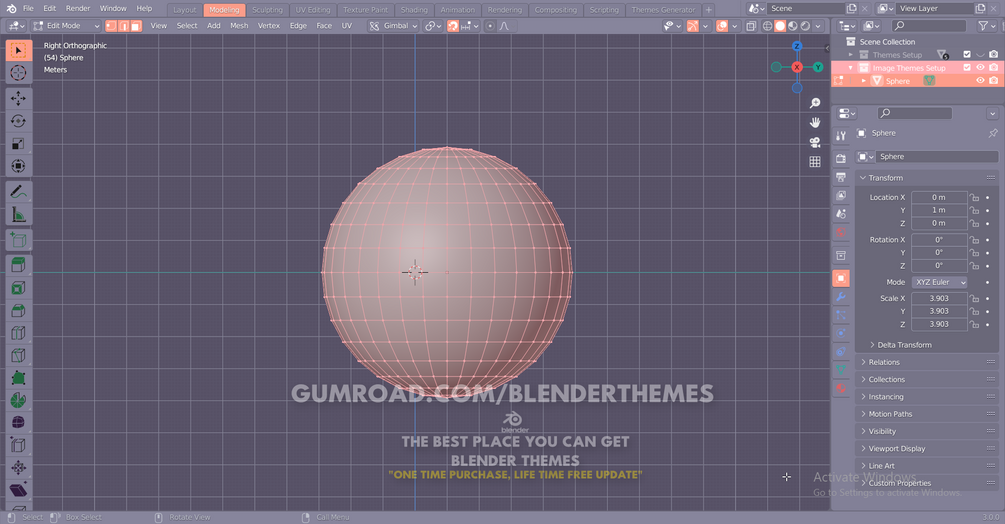Toggle snapping magnet button
Viewport: 1005px width, 524px height.
453,26
